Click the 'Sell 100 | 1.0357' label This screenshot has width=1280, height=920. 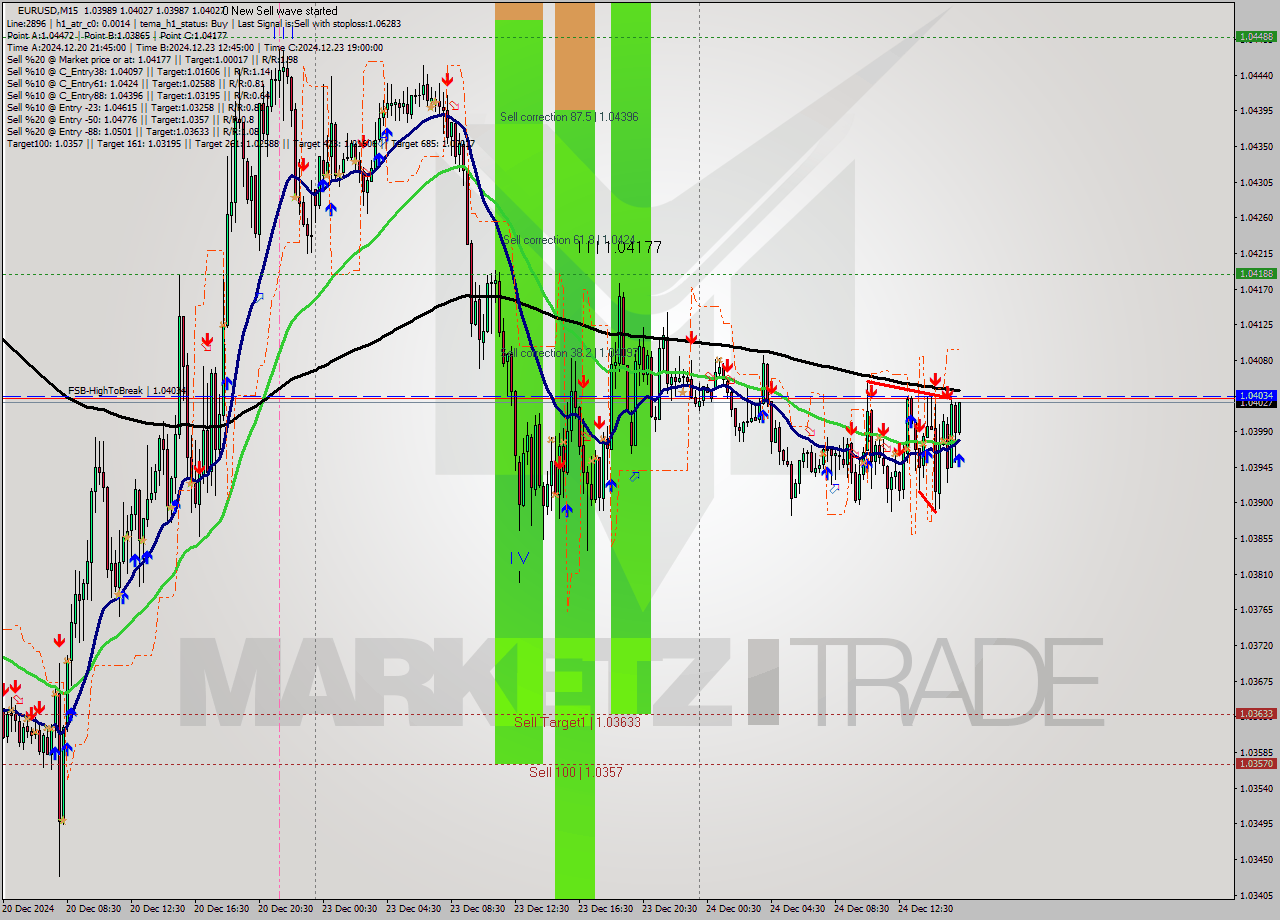coord(576,772)
